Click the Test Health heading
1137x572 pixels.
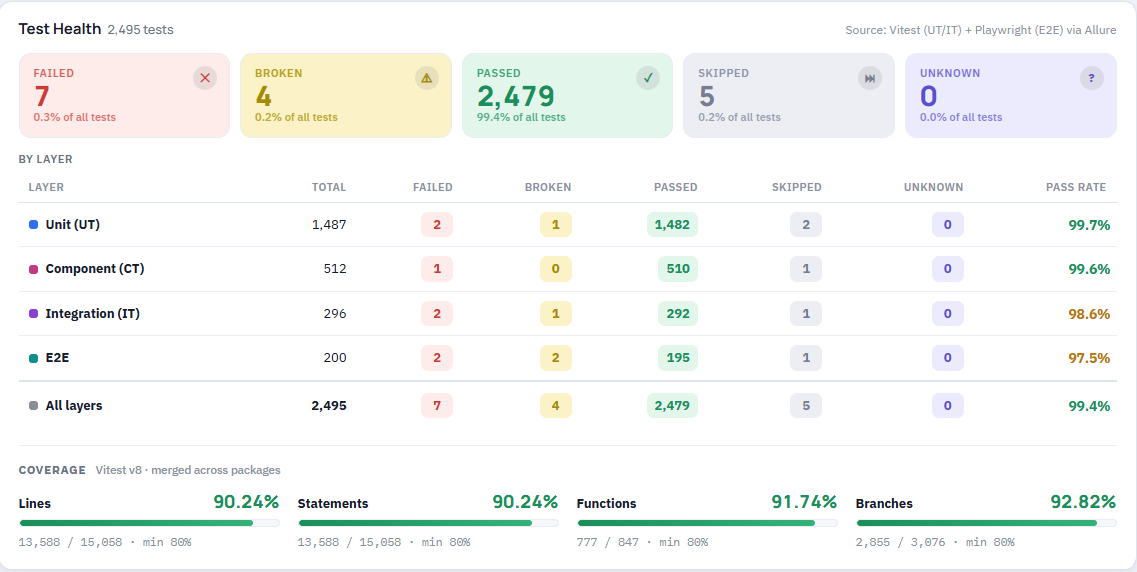pos(59,29)
